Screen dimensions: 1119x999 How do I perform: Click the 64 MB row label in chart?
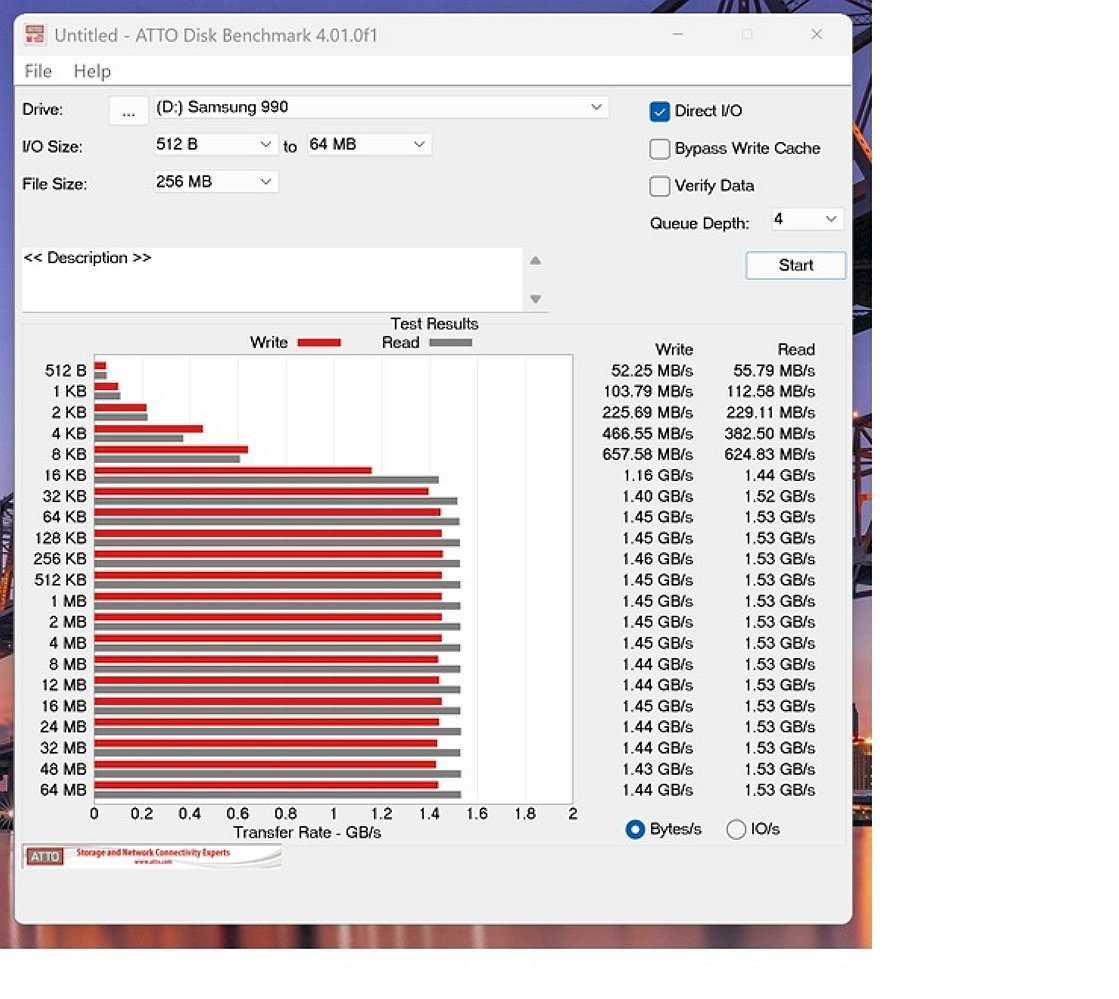click(x=64, y=791)
